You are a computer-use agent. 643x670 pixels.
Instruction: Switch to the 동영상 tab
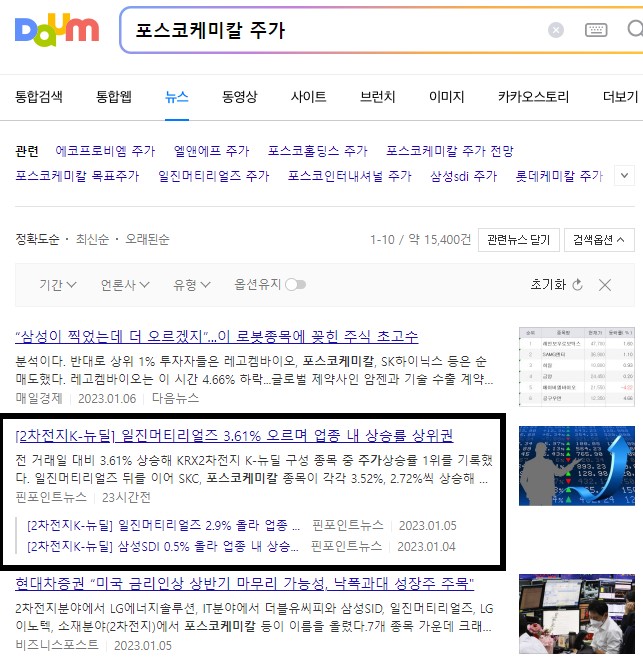(x=240, y=97)
